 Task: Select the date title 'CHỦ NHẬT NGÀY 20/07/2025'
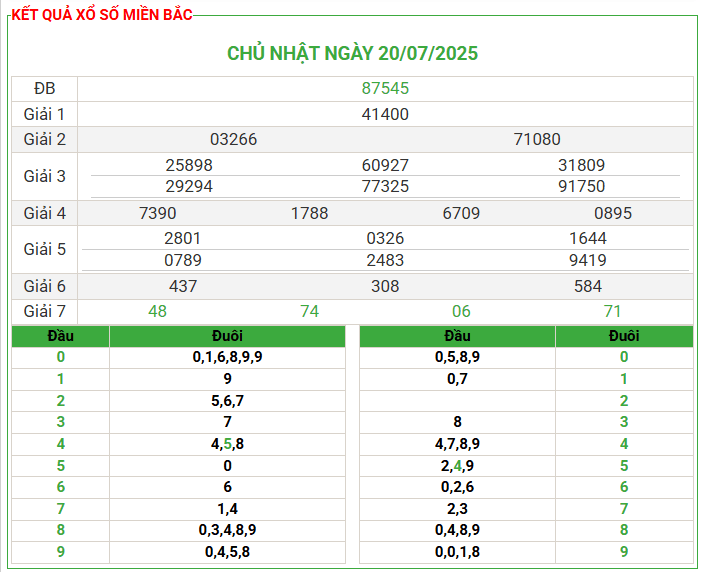352,53
